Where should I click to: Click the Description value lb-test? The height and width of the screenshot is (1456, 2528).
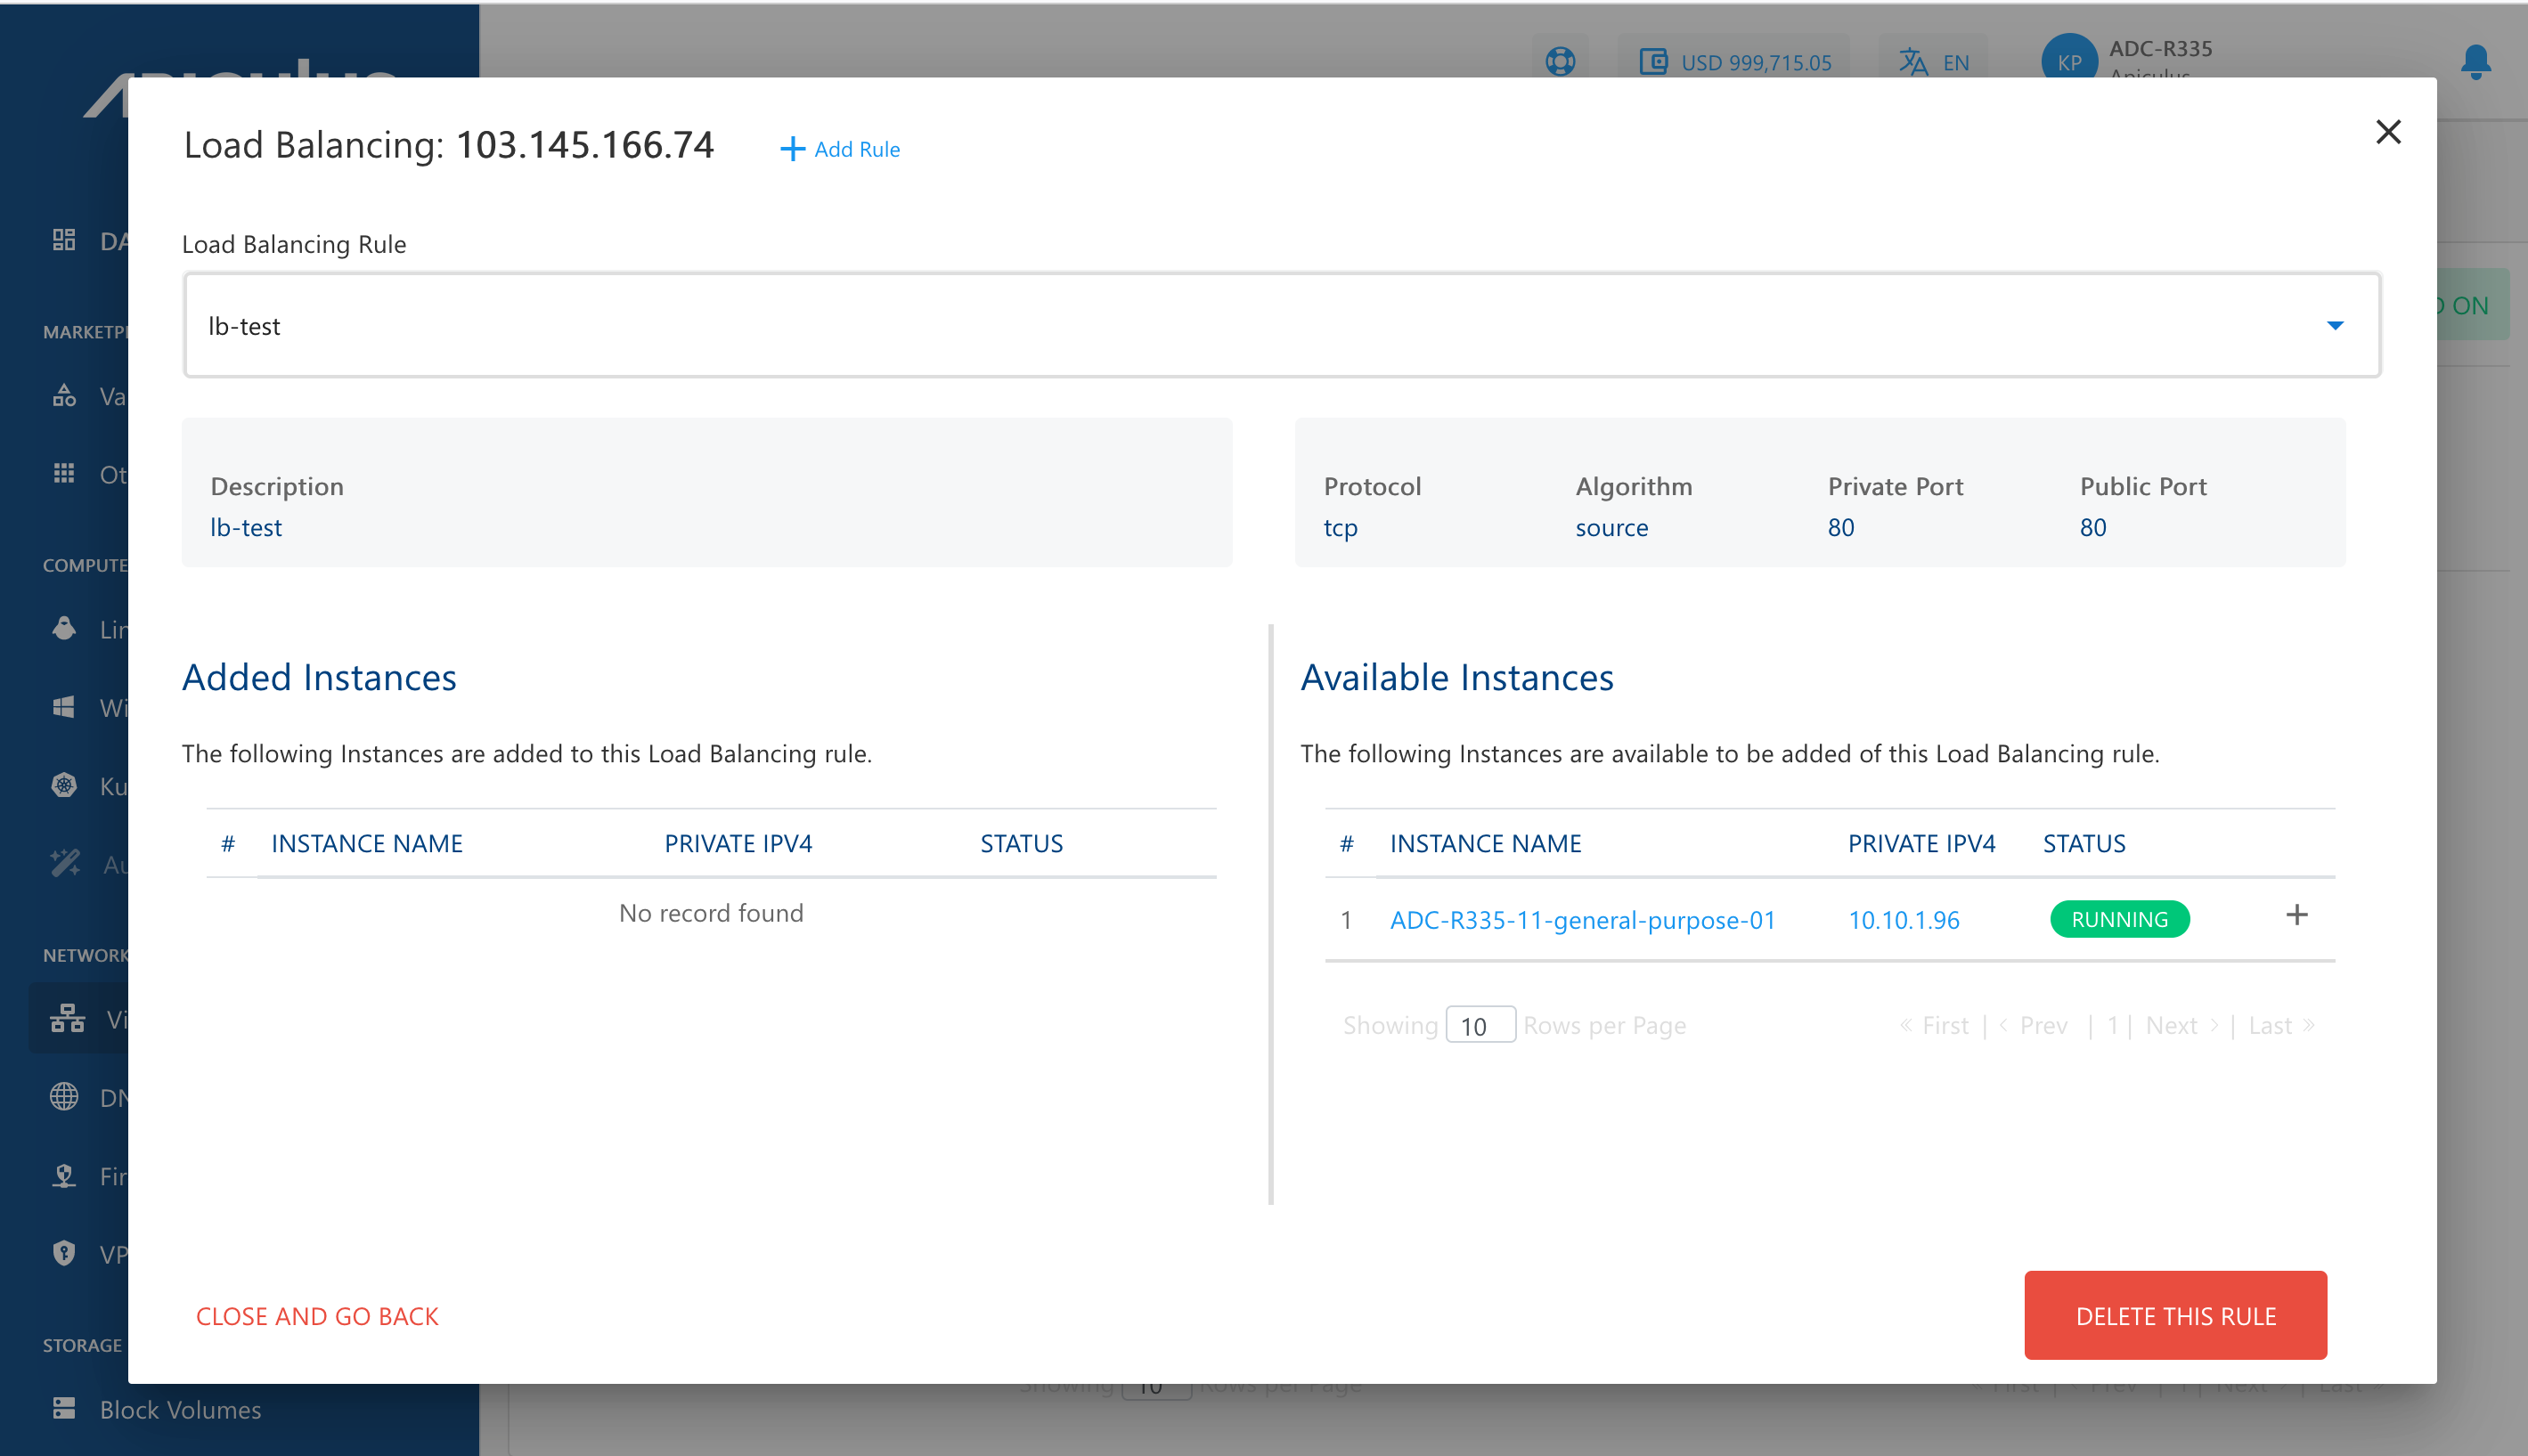pos(246,527)
